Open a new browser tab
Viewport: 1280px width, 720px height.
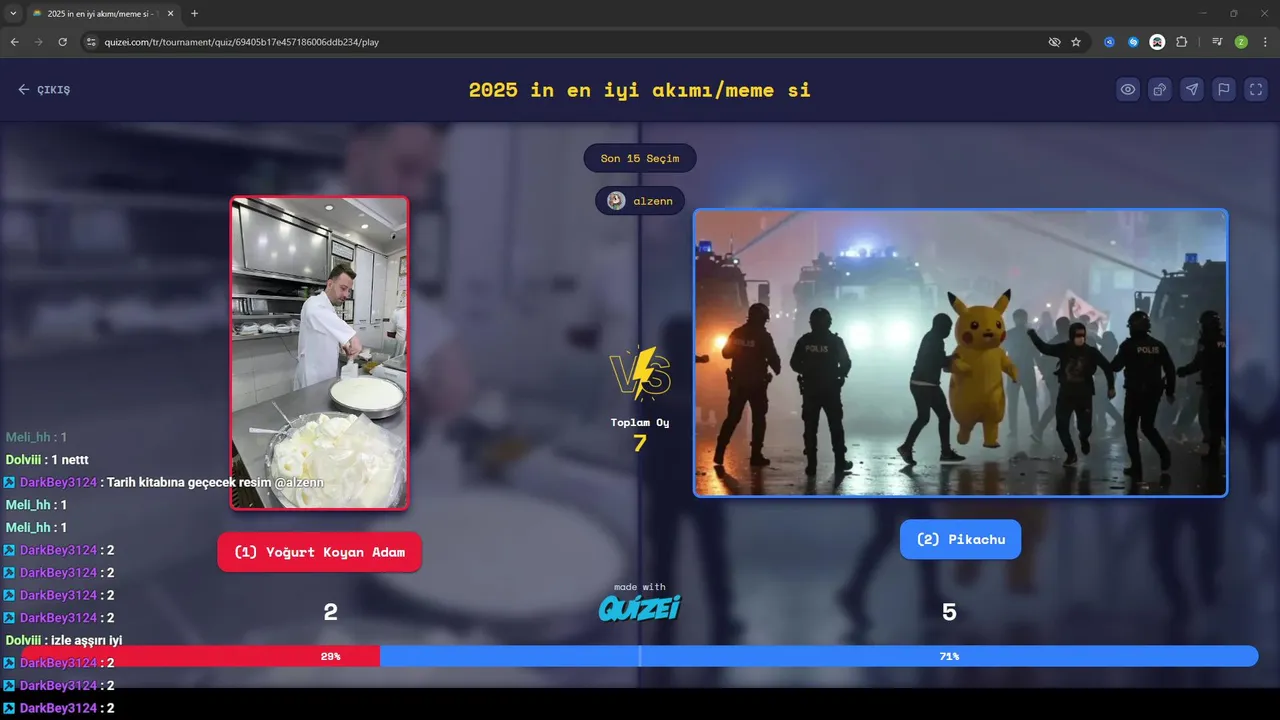194,14
